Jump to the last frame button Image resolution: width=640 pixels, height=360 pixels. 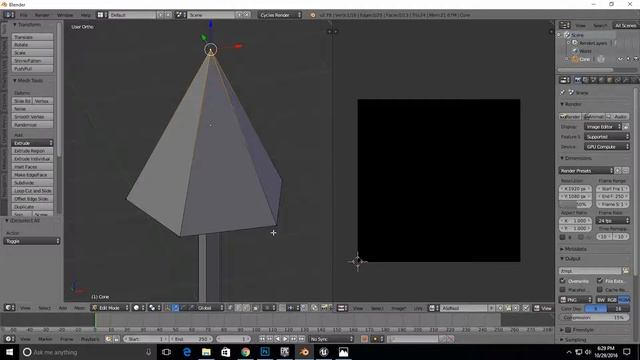(301, 339)
